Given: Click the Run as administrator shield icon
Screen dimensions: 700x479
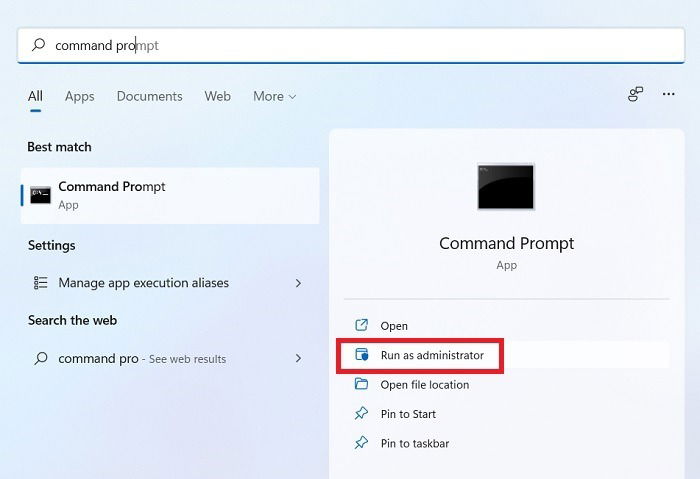Looking at the screenshot, I should (x=362, y=355).
